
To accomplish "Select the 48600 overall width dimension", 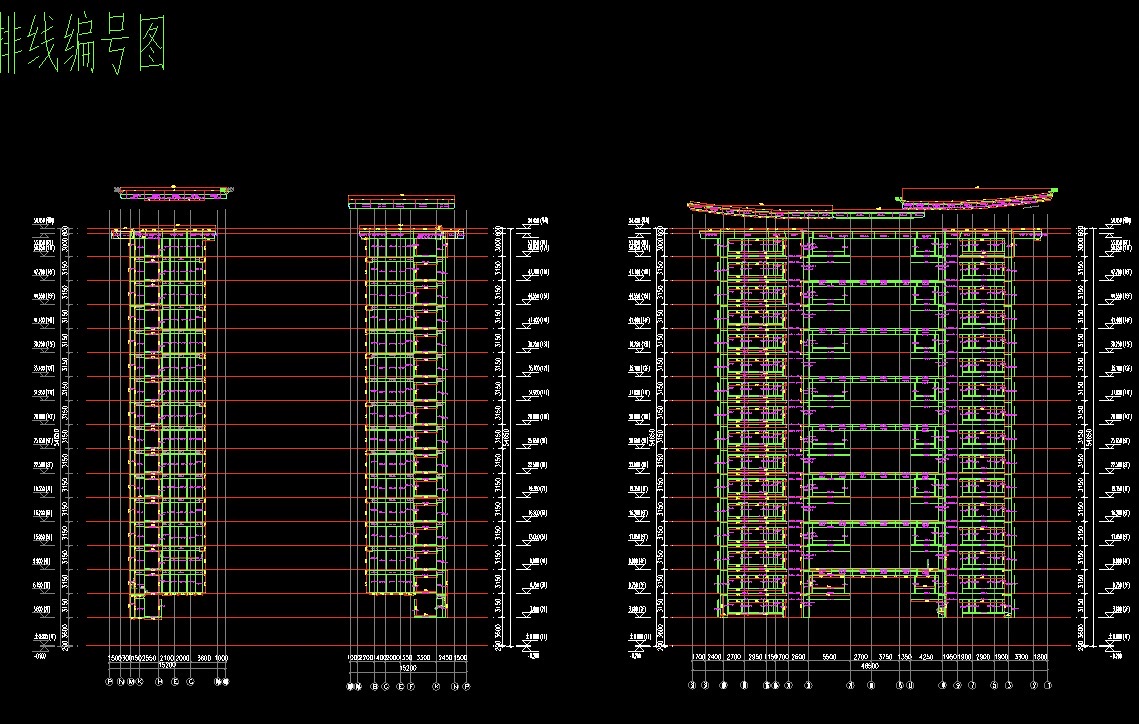I will pos(867,665).
